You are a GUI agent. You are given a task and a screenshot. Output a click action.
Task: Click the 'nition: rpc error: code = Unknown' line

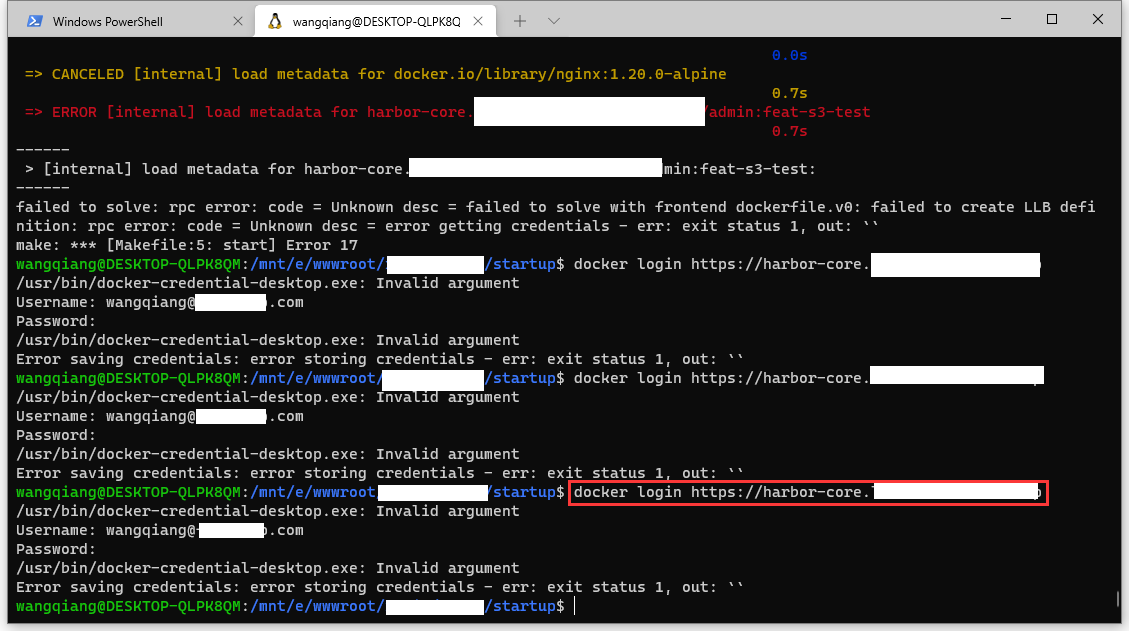447,226
